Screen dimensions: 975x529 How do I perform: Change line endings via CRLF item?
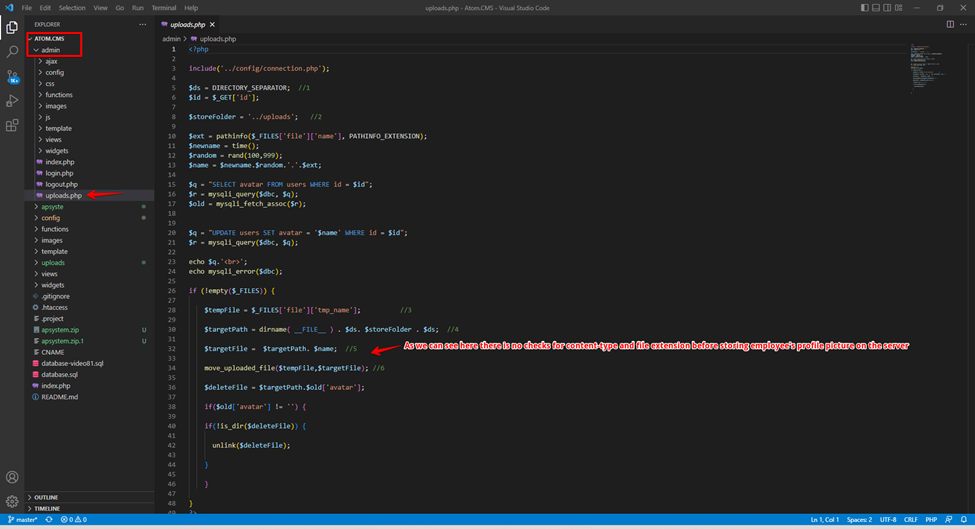tap(911, 520)
